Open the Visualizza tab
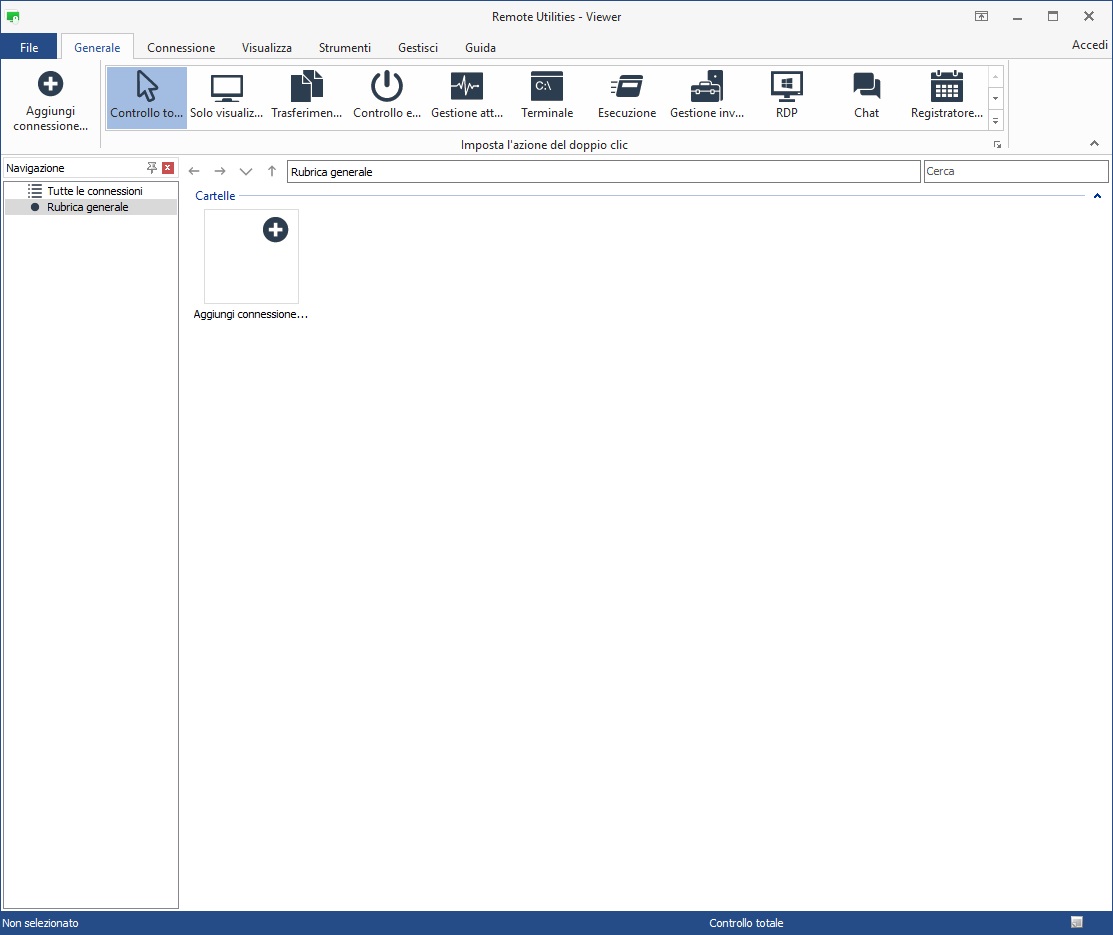The width and height of the screenshot is (1113, 935). click(x=267, y=48)
